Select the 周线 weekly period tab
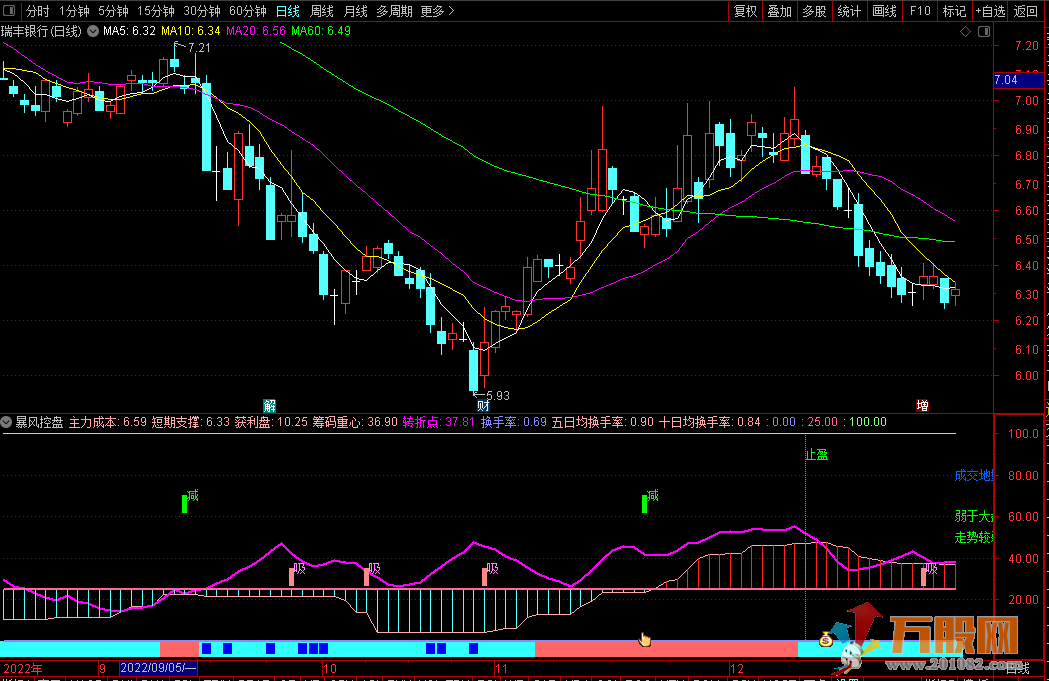1049x681 pixels. (322, 11)
